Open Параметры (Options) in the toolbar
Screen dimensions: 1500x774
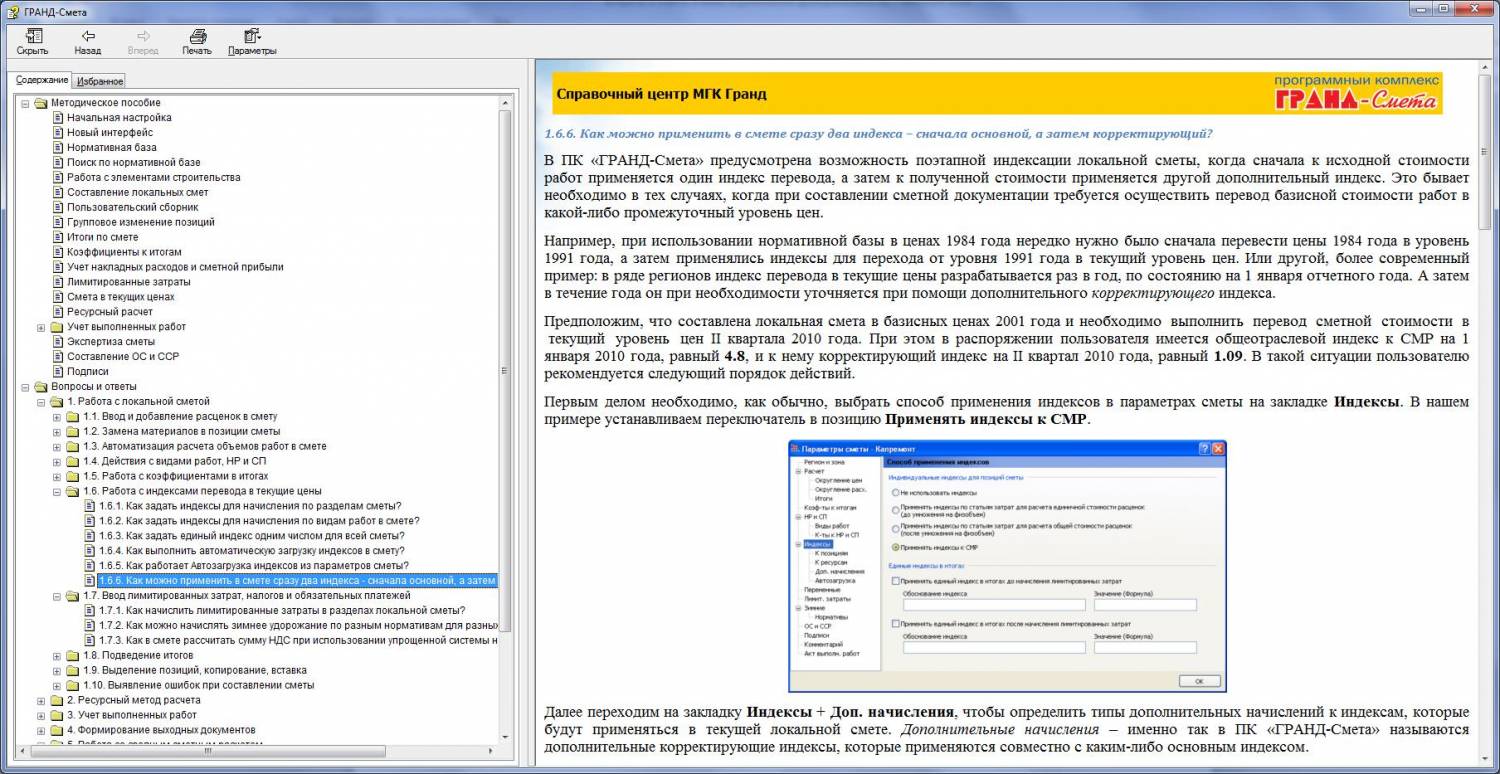(x=252, y=36)
